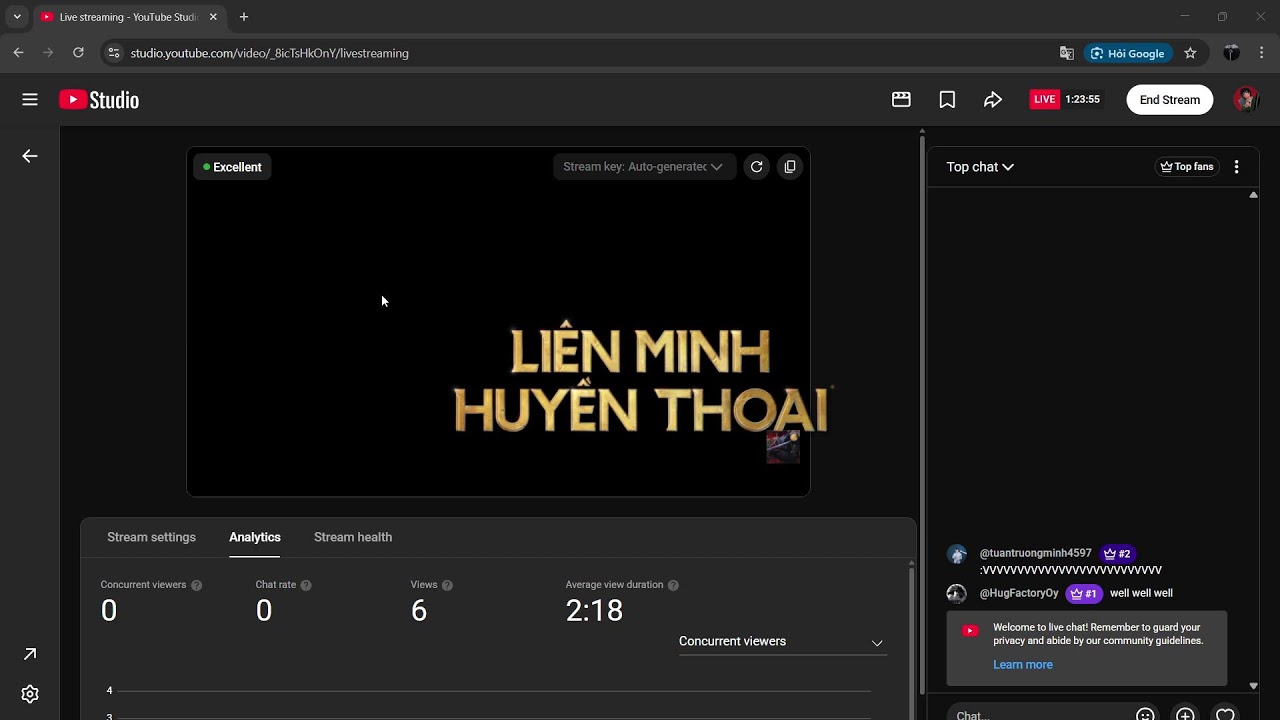Screen dimensions: 1280x720
Task: Go back with the left sidebar arrow
Action: (x=30, y=156)
